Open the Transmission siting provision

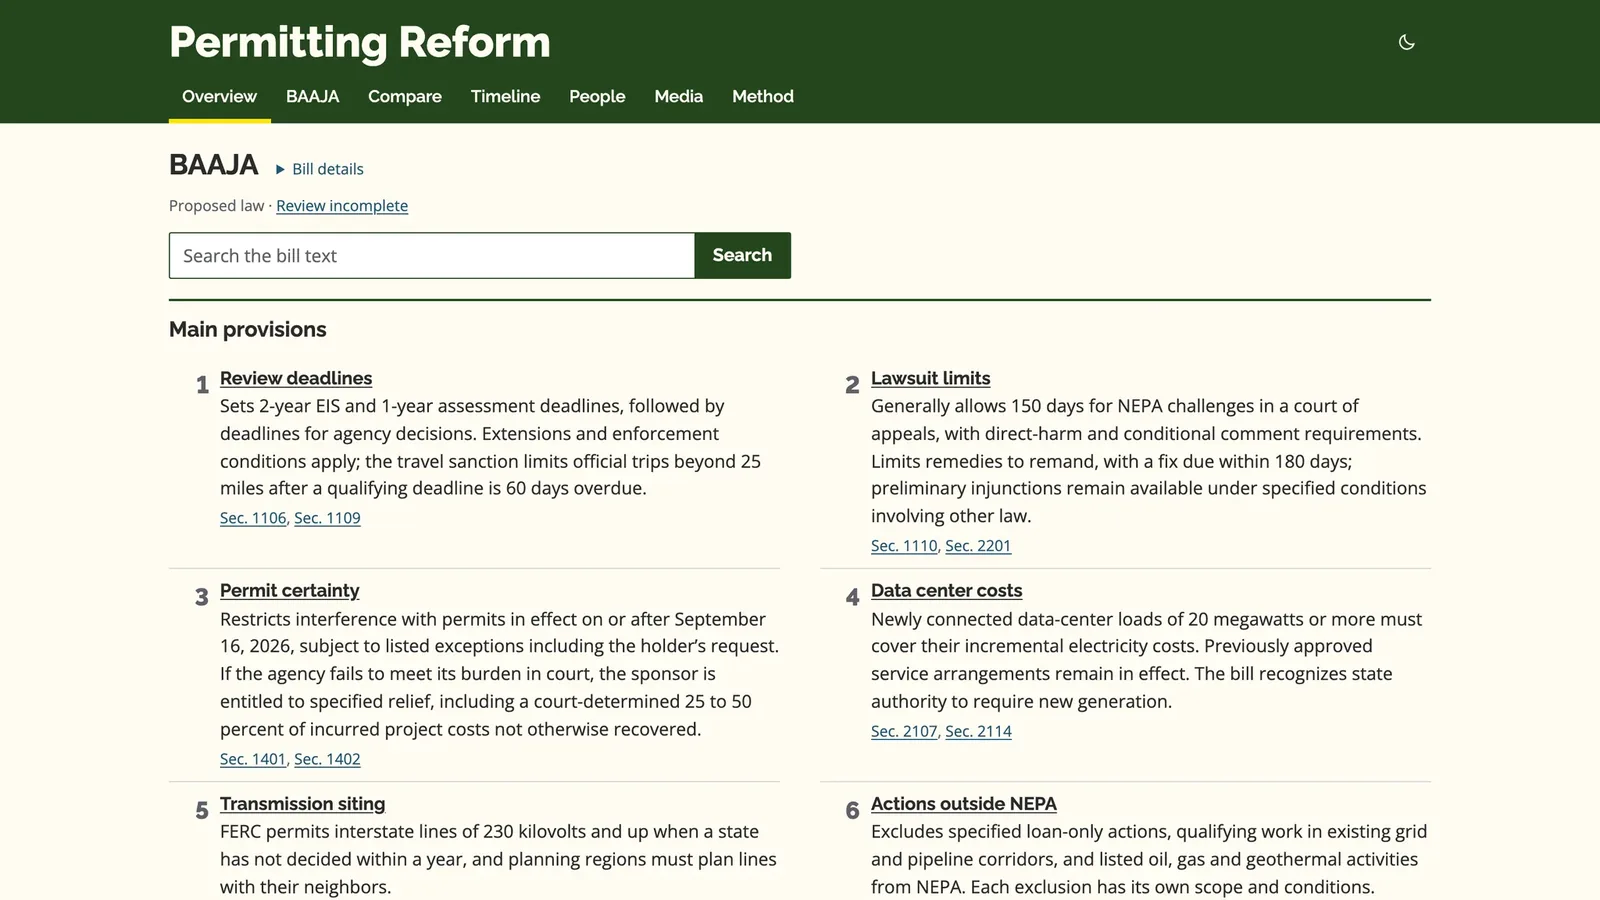point(302,804)
